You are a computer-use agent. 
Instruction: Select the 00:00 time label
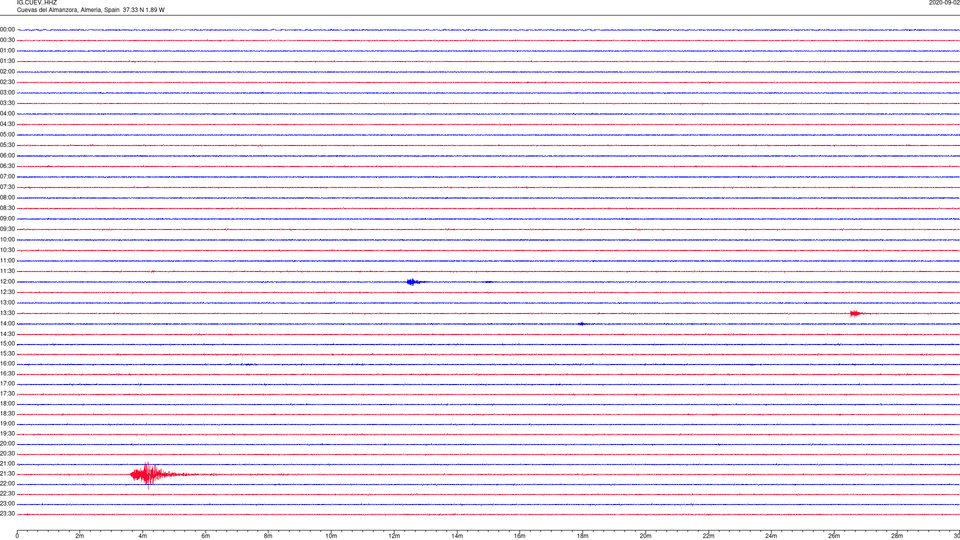click(7, 29)
